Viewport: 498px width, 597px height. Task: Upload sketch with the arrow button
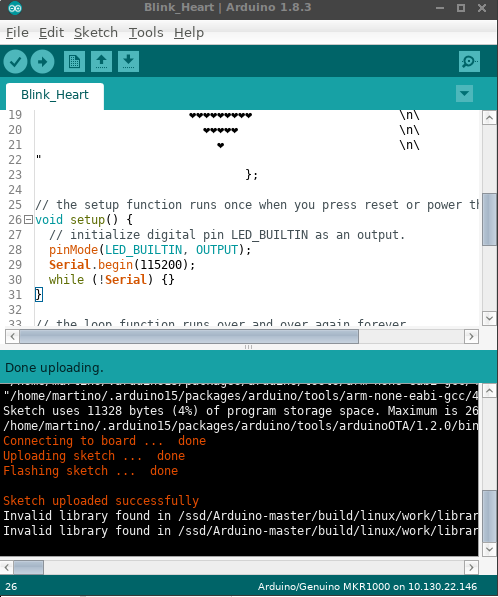(42, 62)
